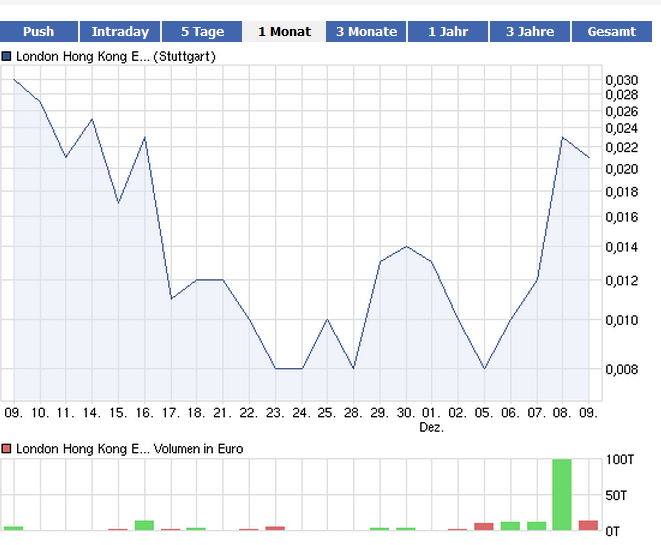Switch to the 1 Jahr view
The height and width of the screenshot is (545, 661).
[x=448, y=31]
